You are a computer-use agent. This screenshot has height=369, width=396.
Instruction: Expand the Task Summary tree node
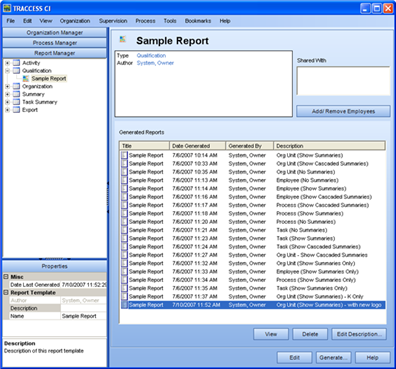tap(7, 102)
